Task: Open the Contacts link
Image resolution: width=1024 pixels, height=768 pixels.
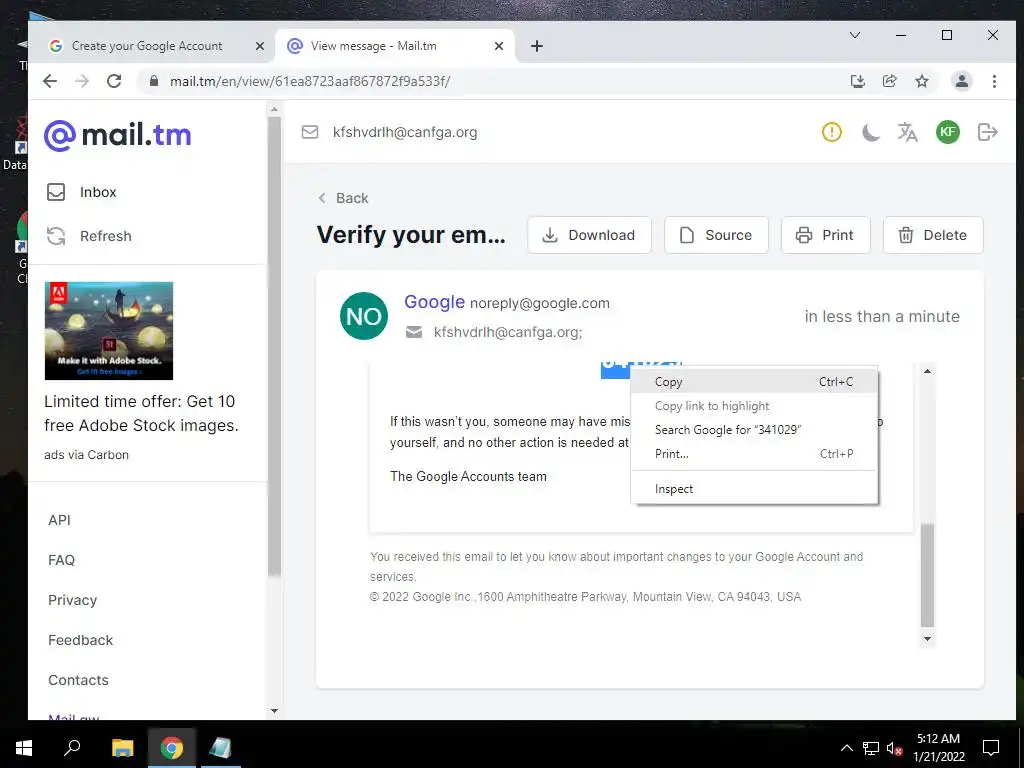Action: tap(78, 680)
